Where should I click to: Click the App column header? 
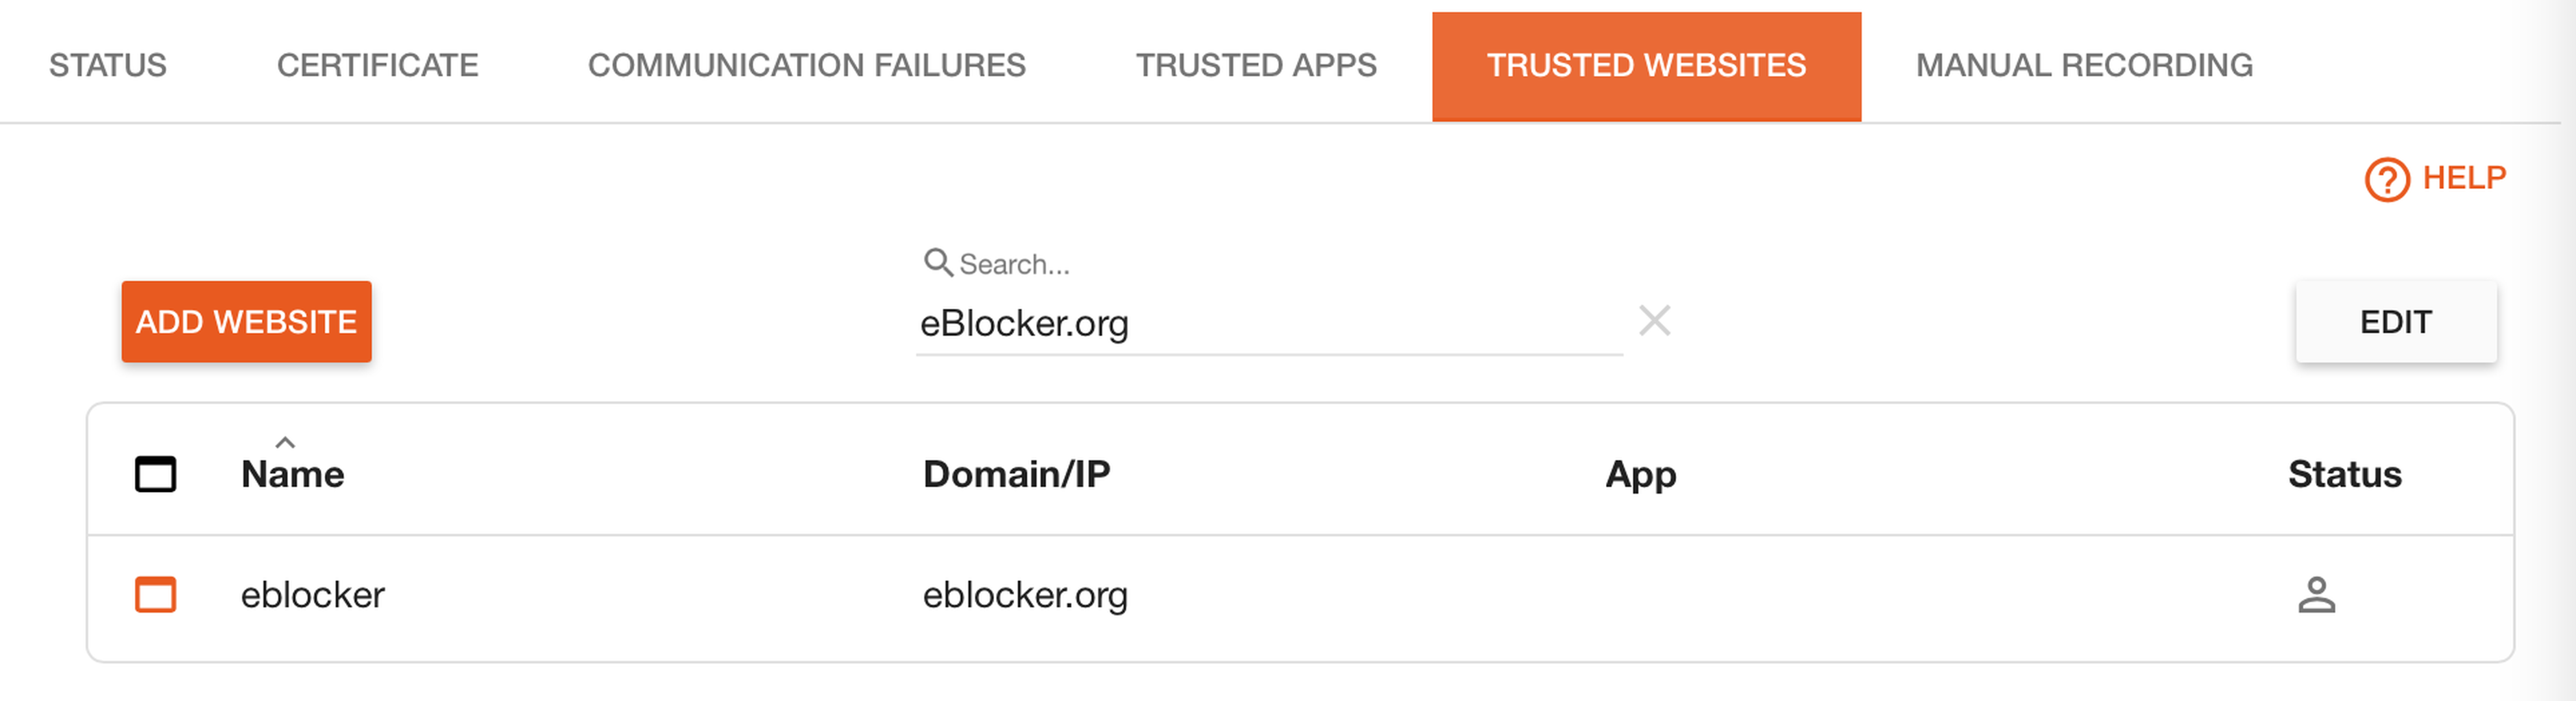[x=1640, y=475]
